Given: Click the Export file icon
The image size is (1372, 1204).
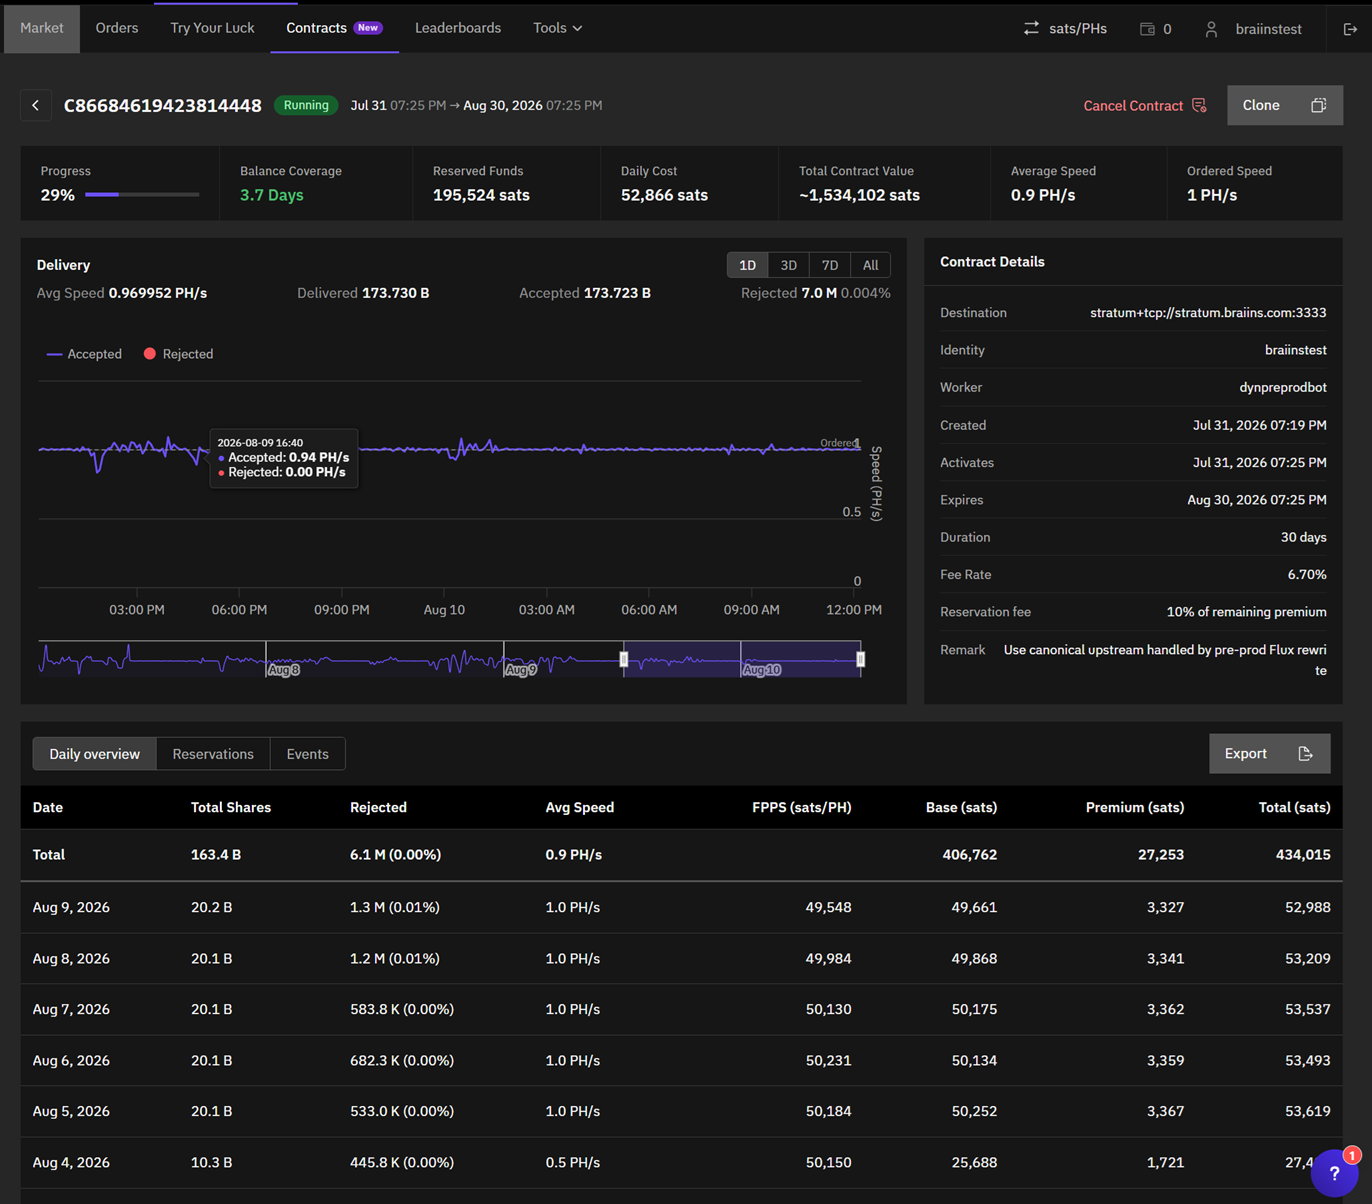Looking at the screenshot, I should point(1305,754).
